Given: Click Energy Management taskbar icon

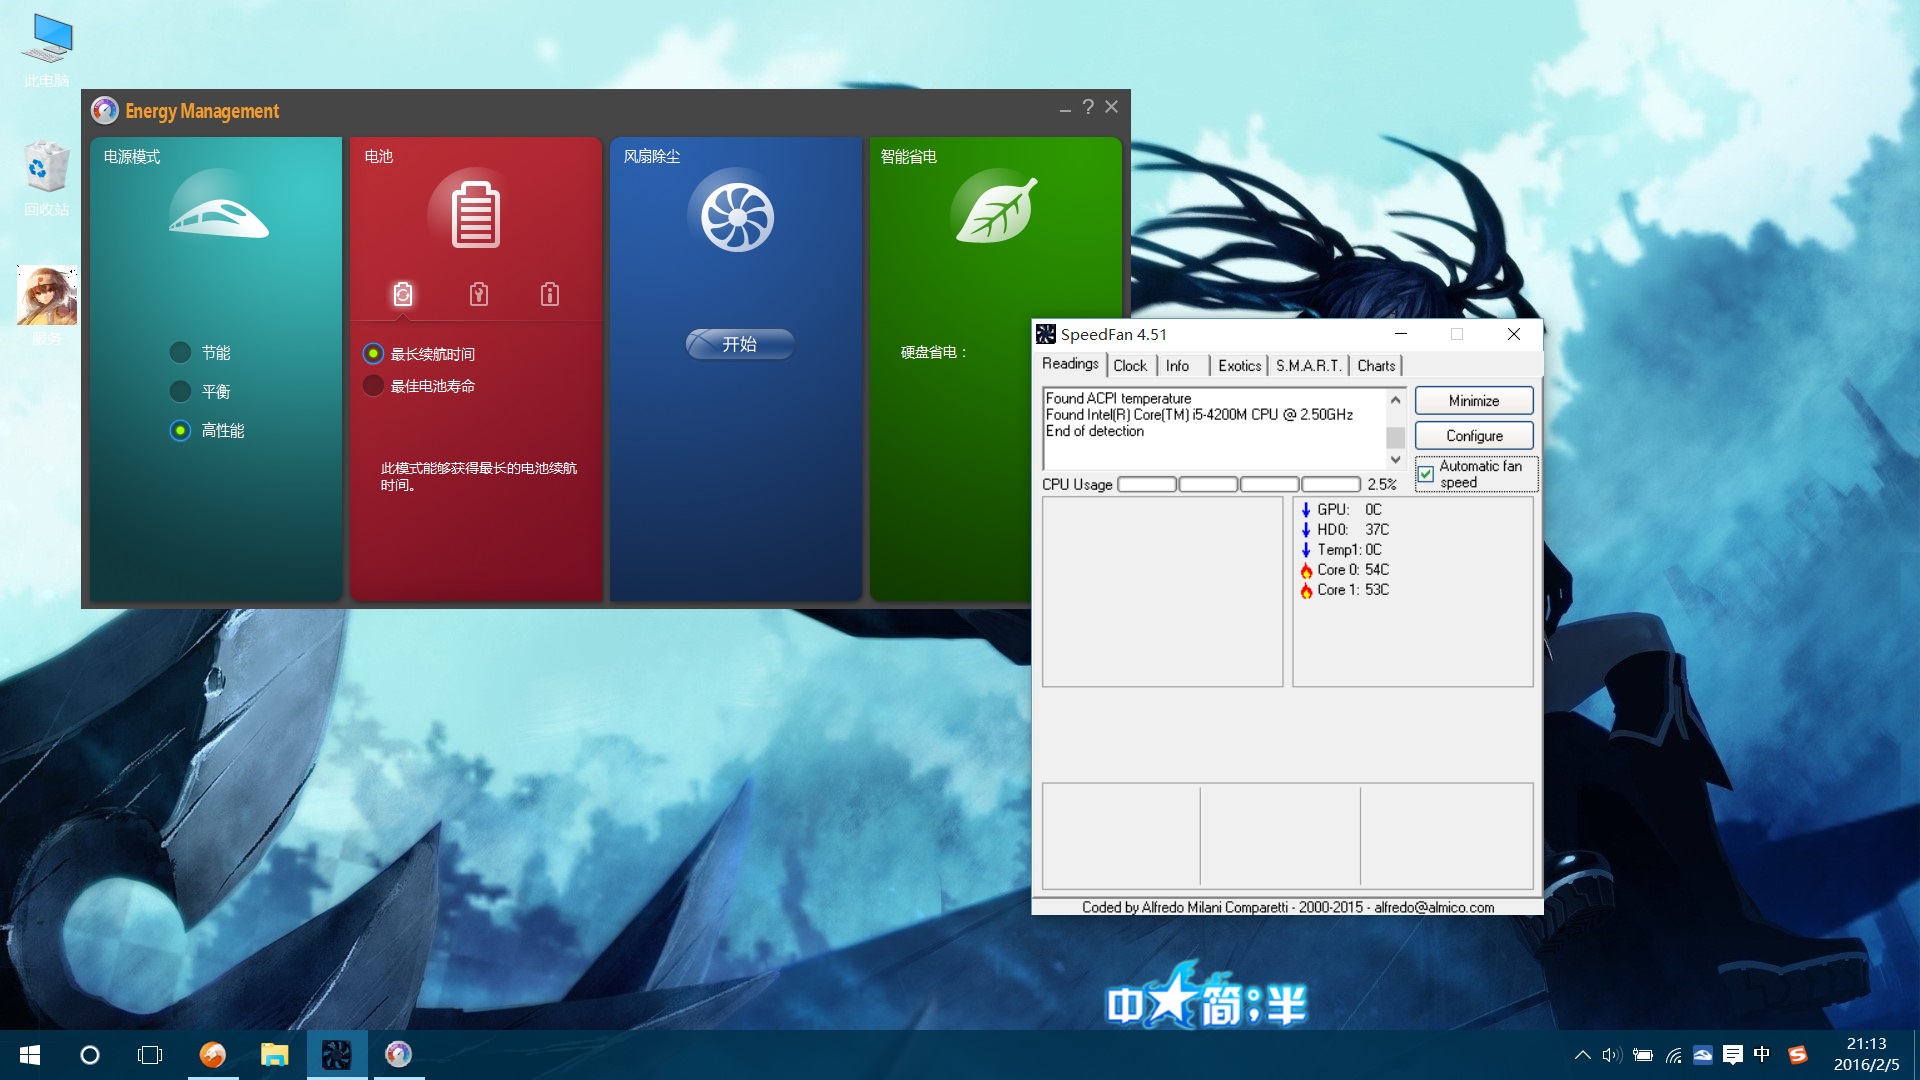Looking at the screenshot, I should pyautogui.click(x=398, y=1055).
